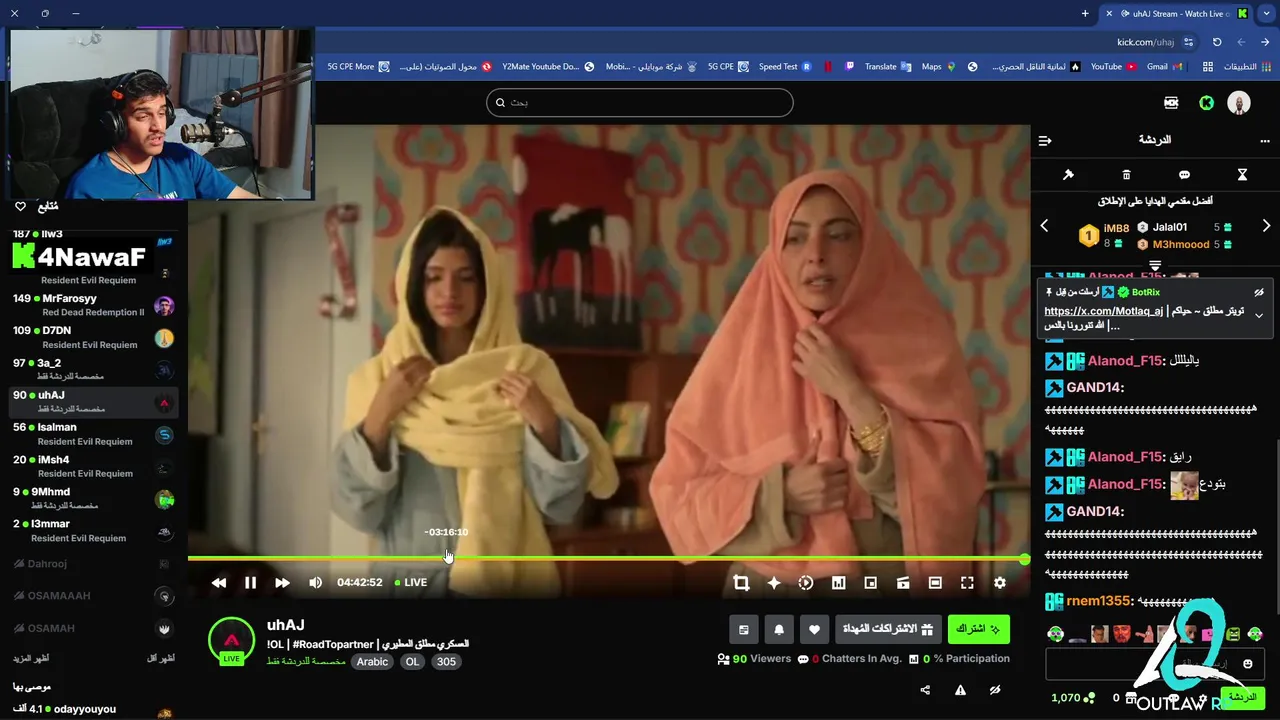Open the browser tab search dropdown
1280x720 pixels.
[x=1266, y=13]
